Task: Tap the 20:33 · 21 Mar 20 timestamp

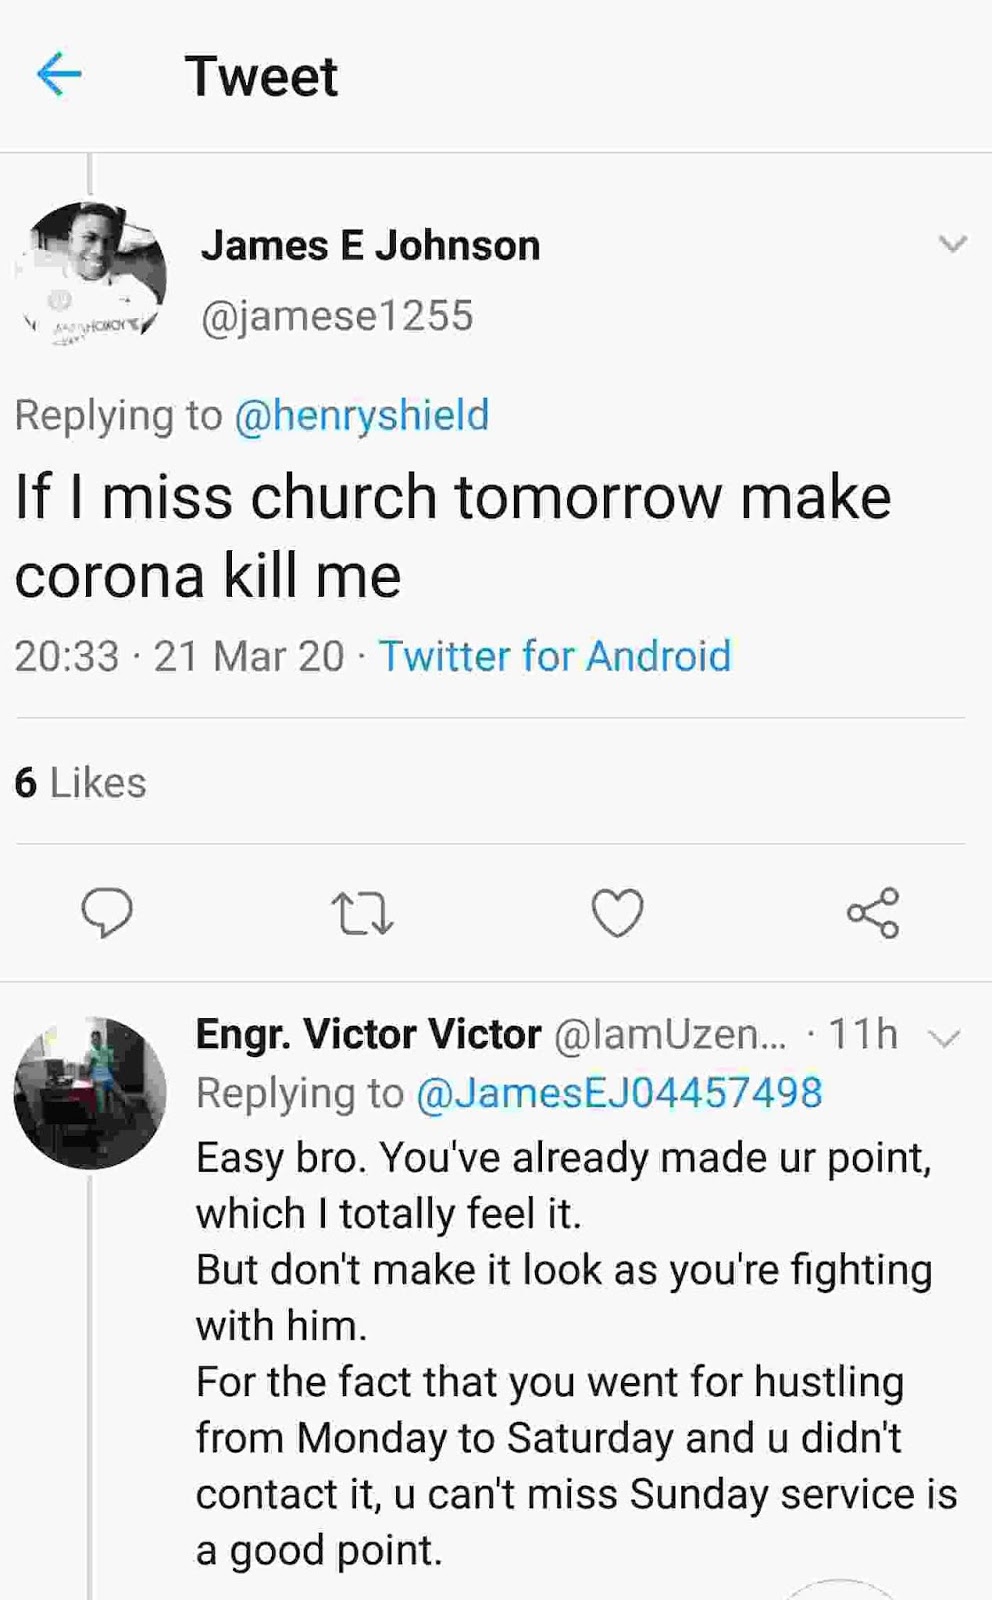Action: point(179,656)
